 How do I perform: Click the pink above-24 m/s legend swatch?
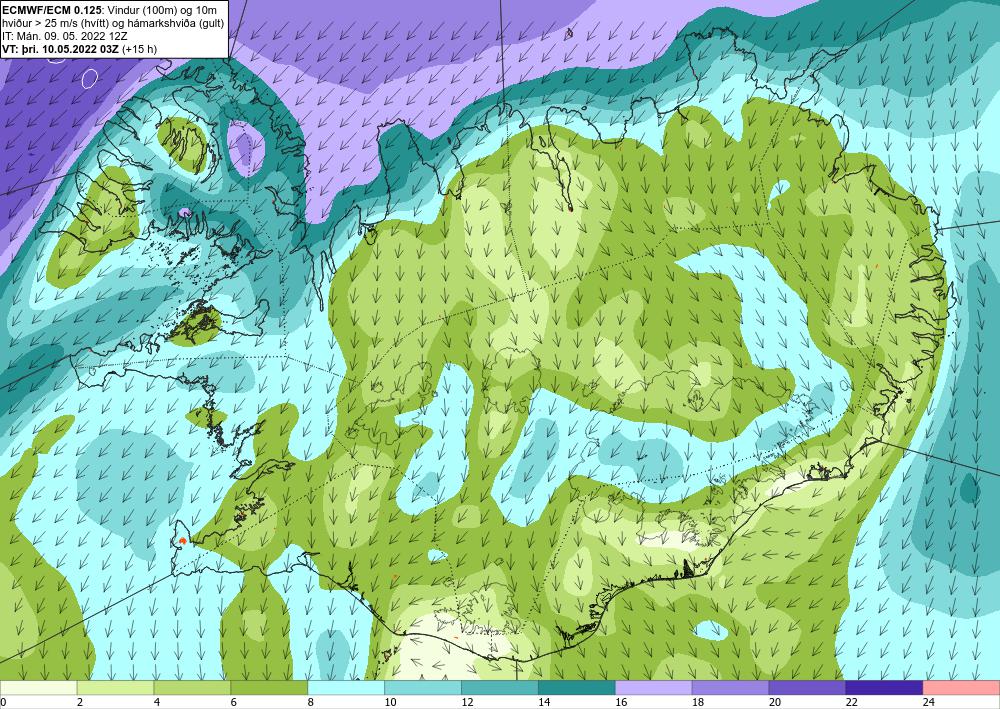(962, 688)
